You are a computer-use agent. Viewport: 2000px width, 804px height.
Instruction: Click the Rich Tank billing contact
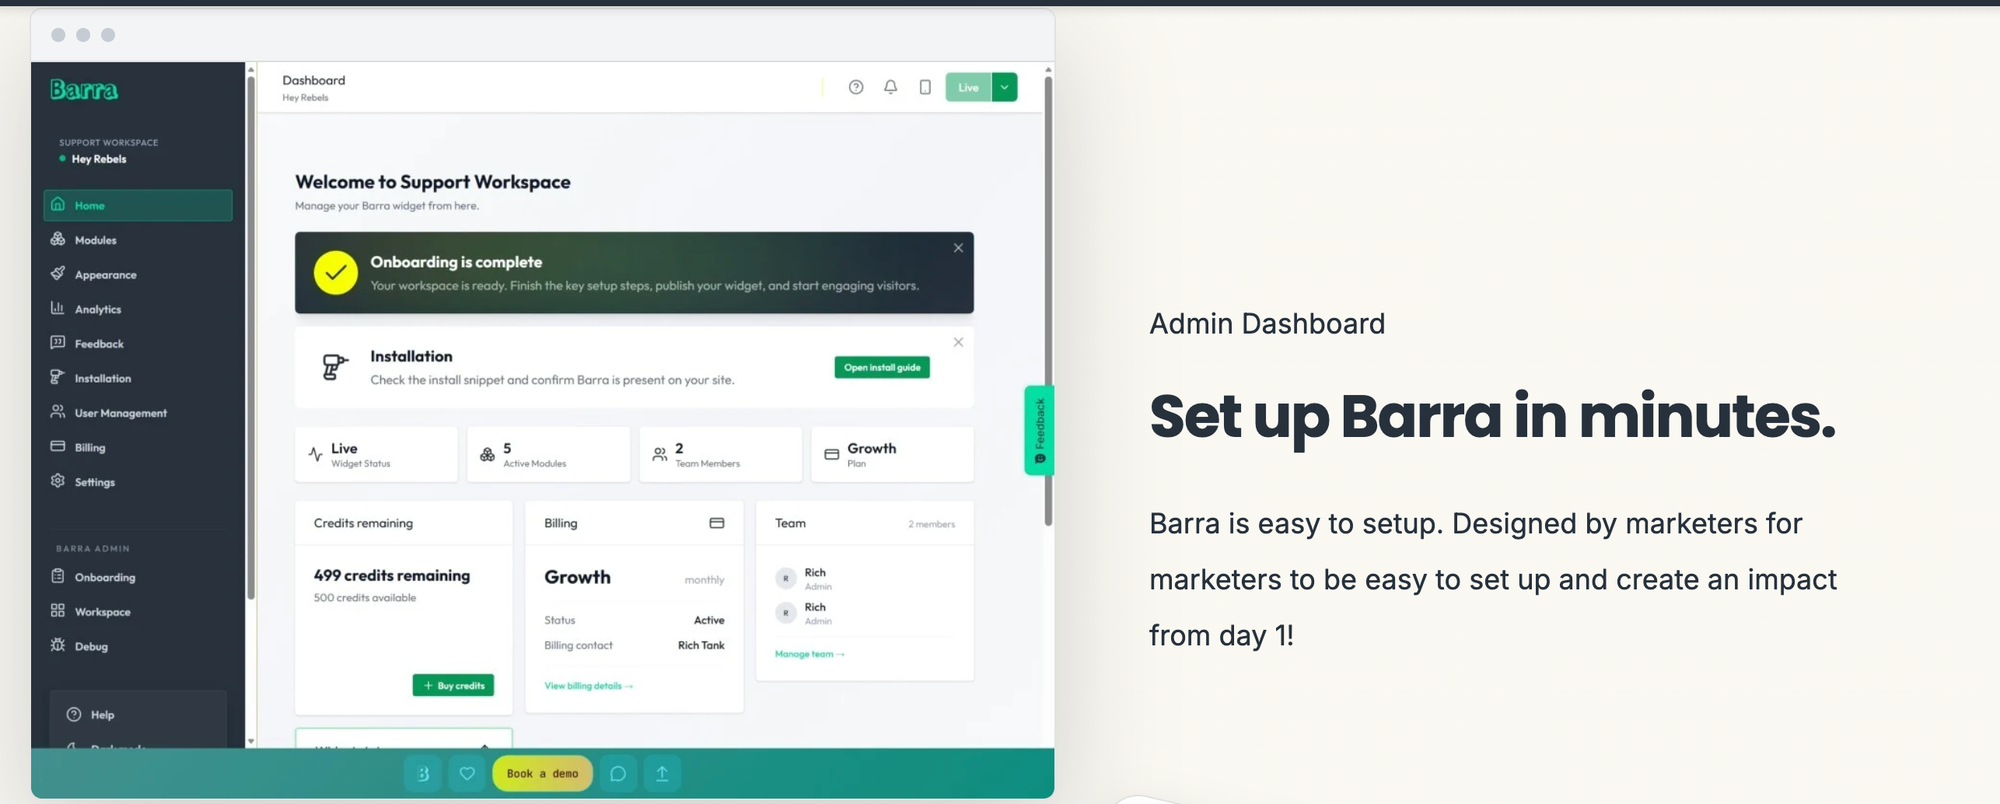[x=701, y=645]
